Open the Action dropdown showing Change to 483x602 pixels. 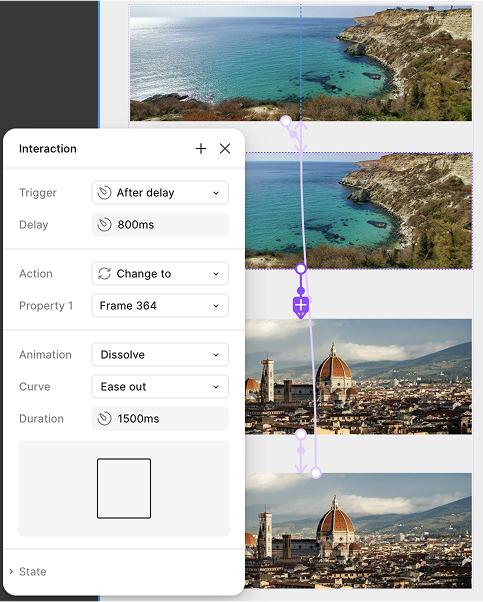(x=160, y=274)
